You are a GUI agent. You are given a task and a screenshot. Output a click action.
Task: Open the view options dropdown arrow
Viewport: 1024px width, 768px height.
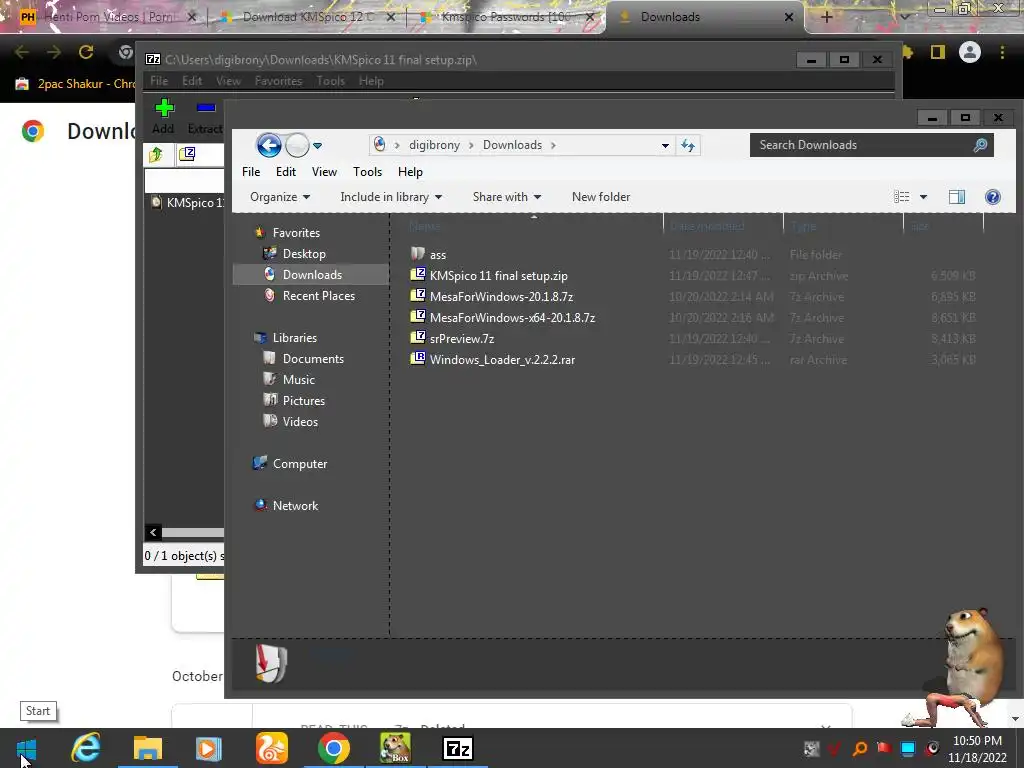[923, 197]
